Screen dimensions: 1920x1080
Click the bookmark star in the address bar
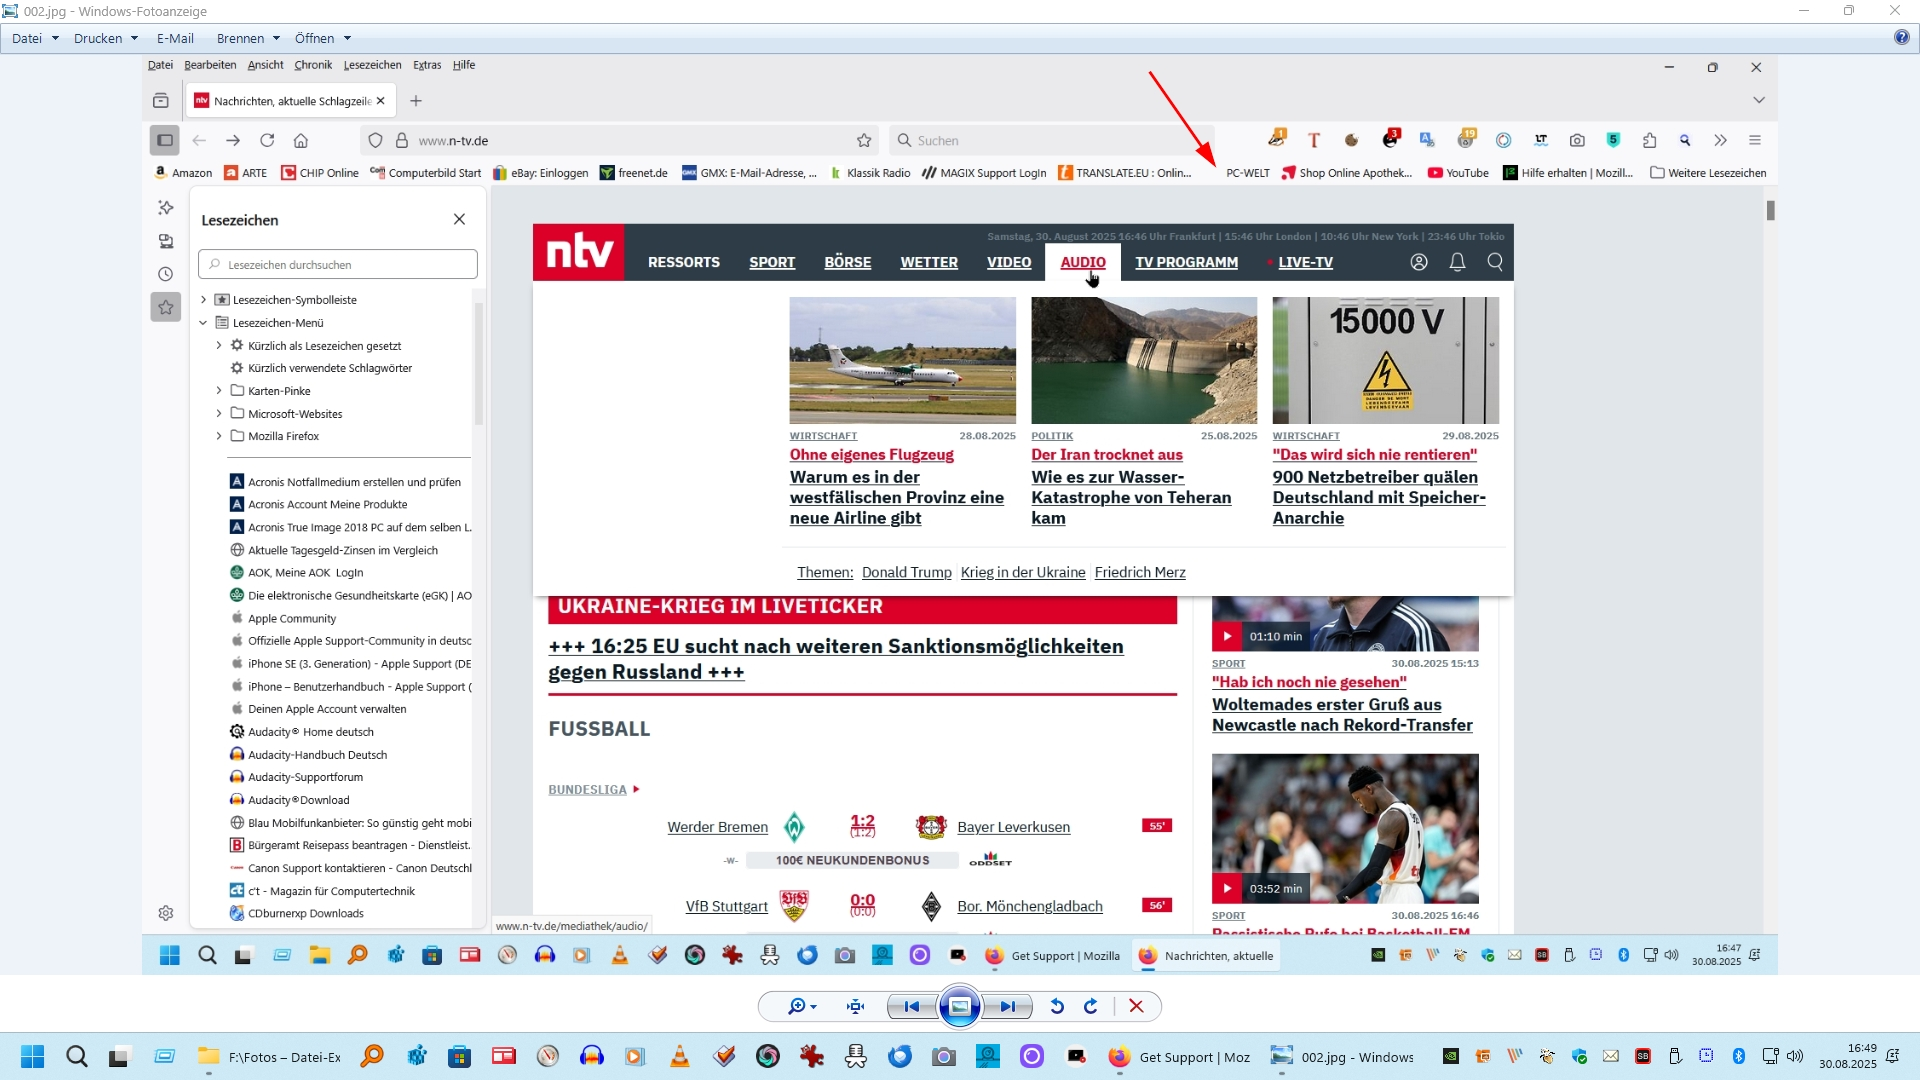(864, 140)
